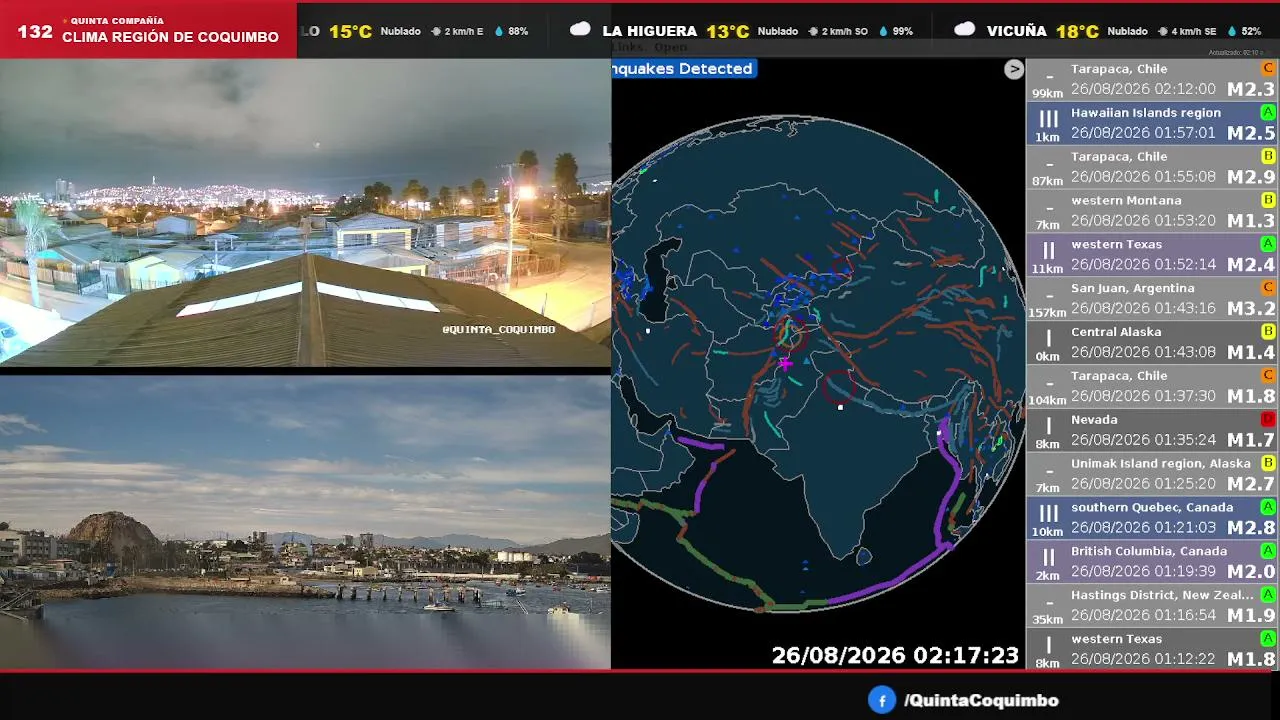Click the 26/08/2026 01:55:08 timestamp
1280x720 pixels.
[1143, 177]
